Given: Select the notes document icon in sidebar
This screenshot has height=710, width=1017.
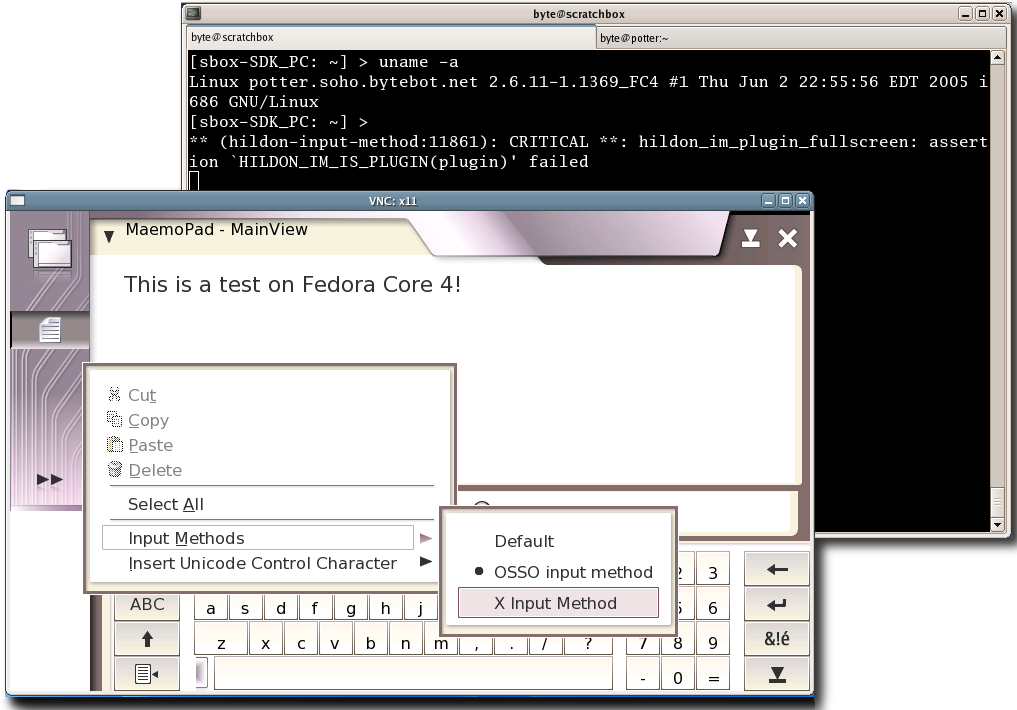Looking at the screenshot, I should [50, 330].
